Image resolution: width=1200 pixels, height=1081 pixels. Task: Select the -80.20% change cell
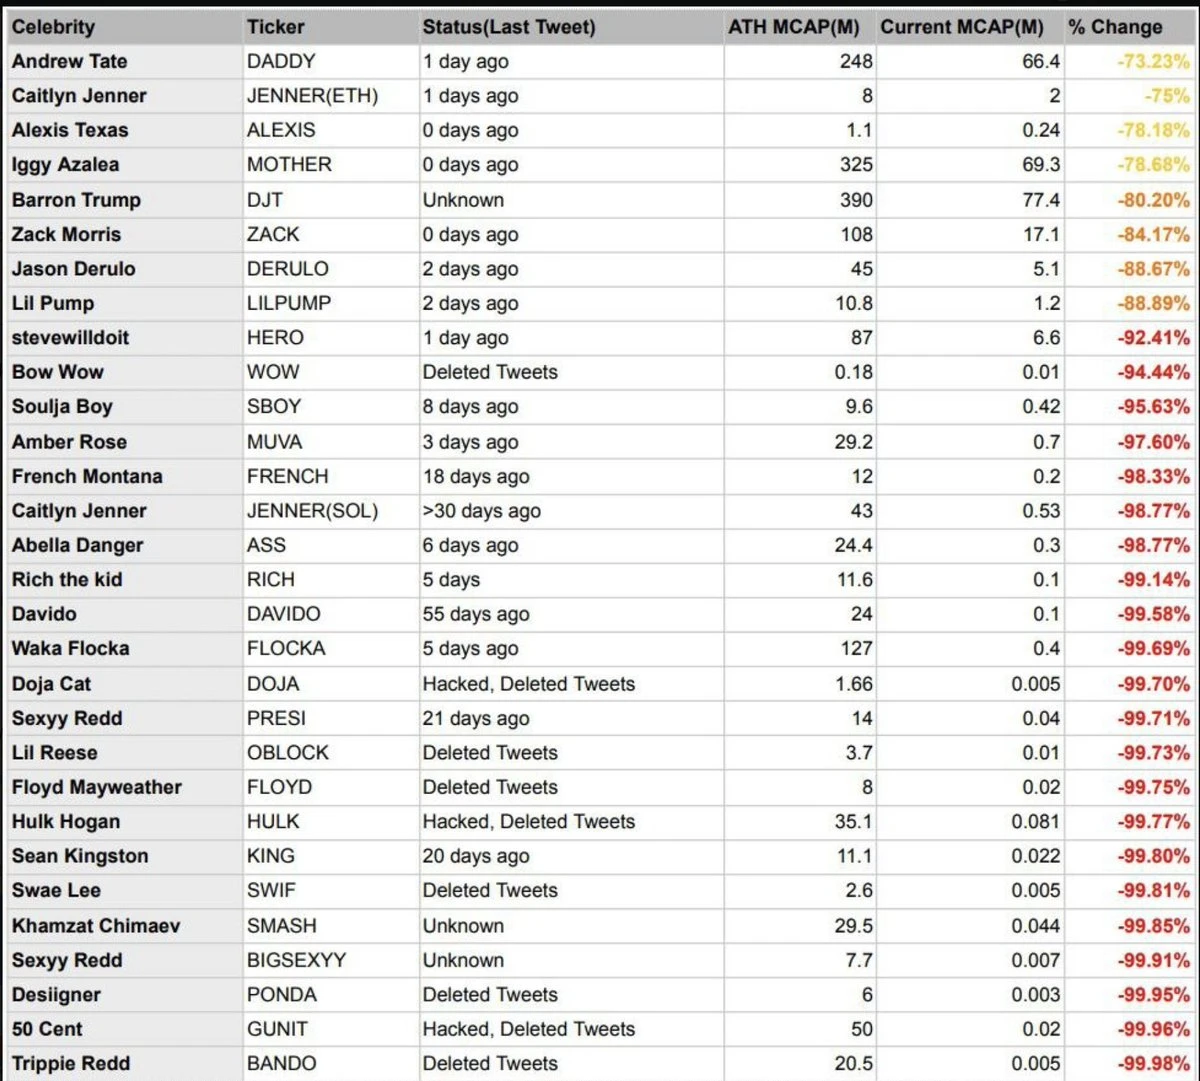pyautogui.click(x=1154, y=200)
